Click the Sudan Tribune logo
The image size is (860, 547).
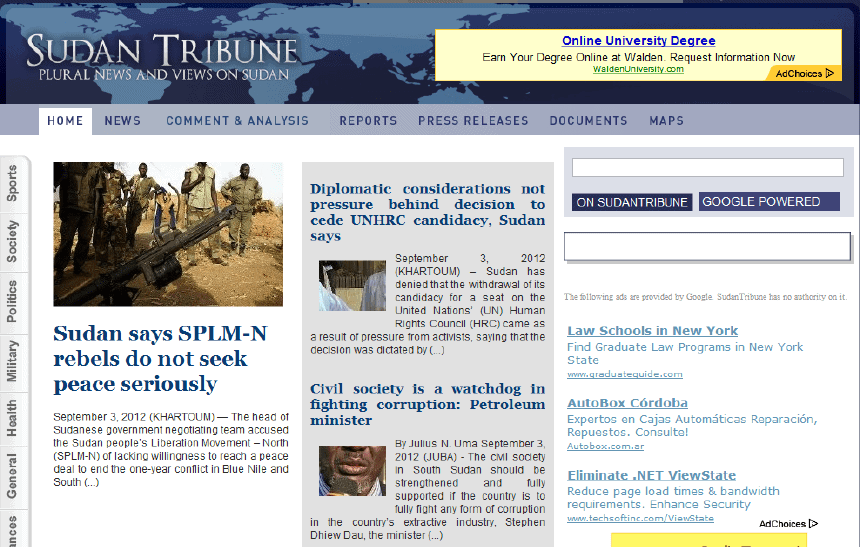tap(162, 57)
